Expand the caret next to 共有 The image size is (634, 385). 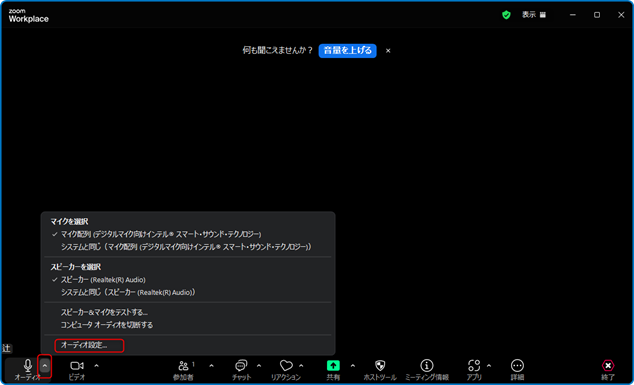click(353, 366)
